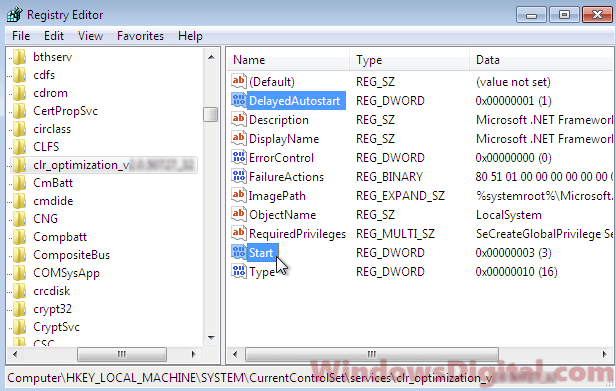Click the cmdide folder icon
The image size is (616, 391).
click(x=19, y=201)
